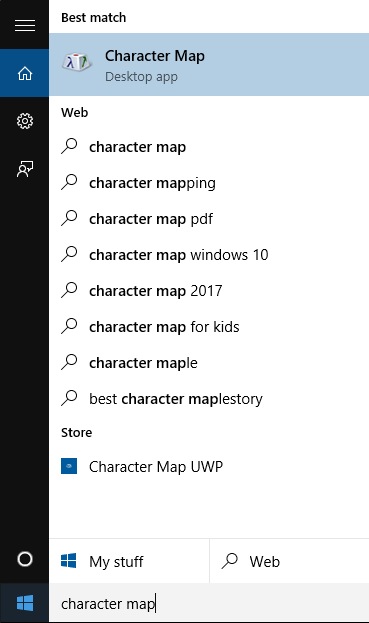
Task: Select "character mapping" web suggestion
Action: click(x=209, y=183)
